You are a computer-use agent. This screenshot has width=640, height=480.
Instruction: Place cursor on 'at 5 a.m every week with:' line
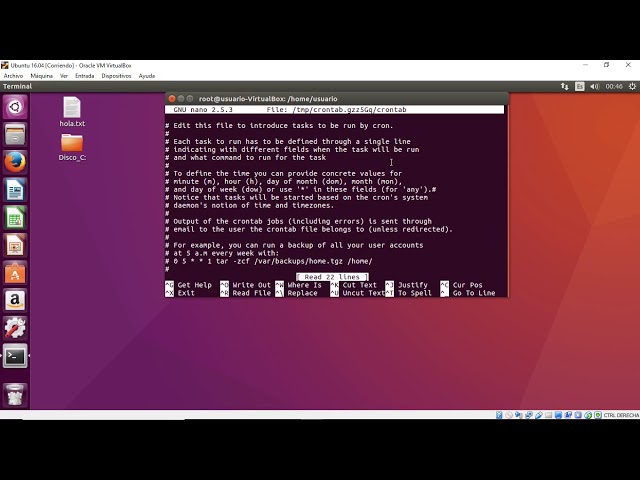[222, 253]
